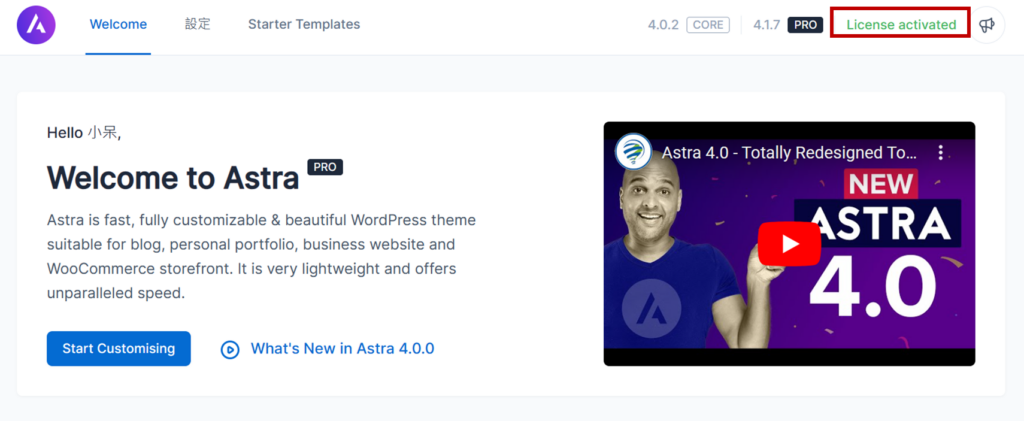Open the video's three-dot options menu
This screenshot has width=1024, height=421.
940,153
